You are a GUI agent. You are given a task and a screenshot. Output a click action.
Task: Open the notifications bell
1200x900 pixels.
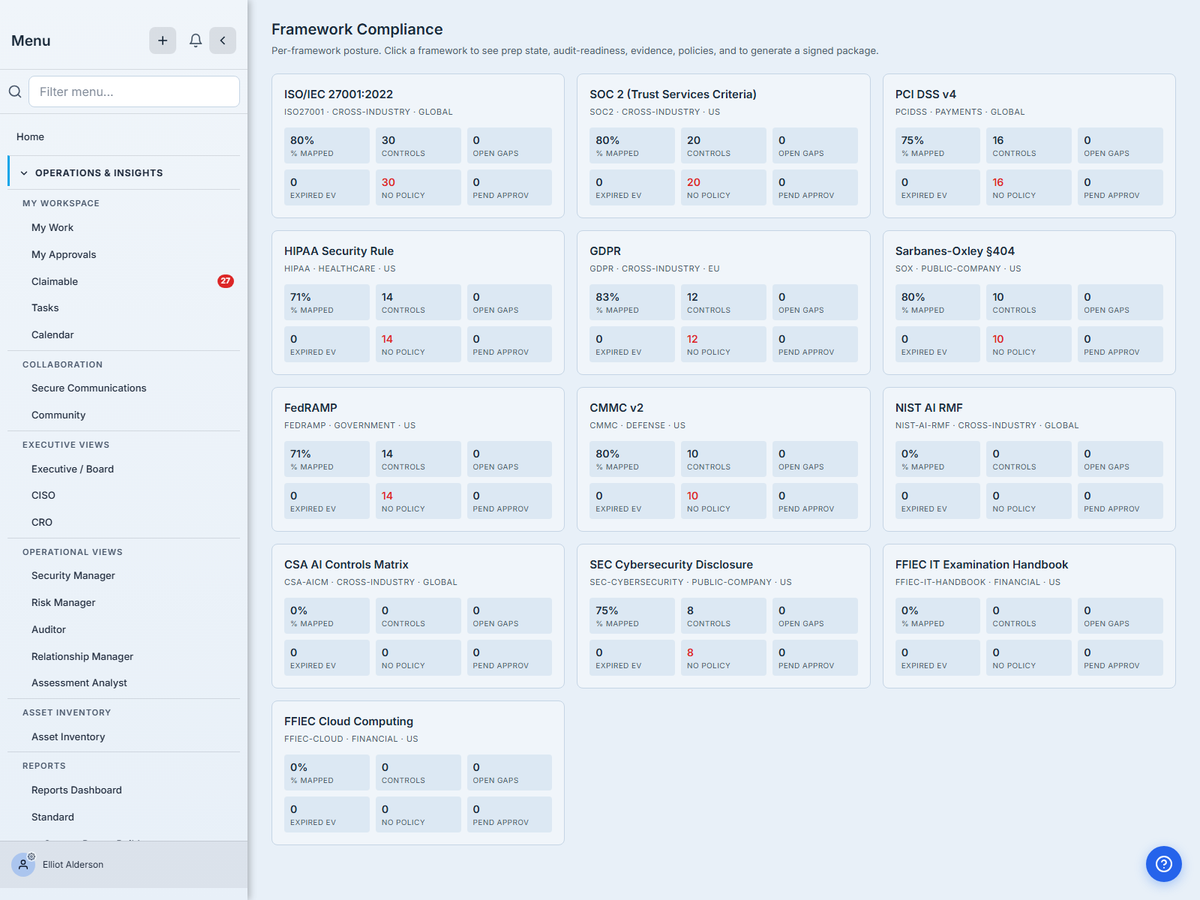pyautogui.click(x=196, y=40)
